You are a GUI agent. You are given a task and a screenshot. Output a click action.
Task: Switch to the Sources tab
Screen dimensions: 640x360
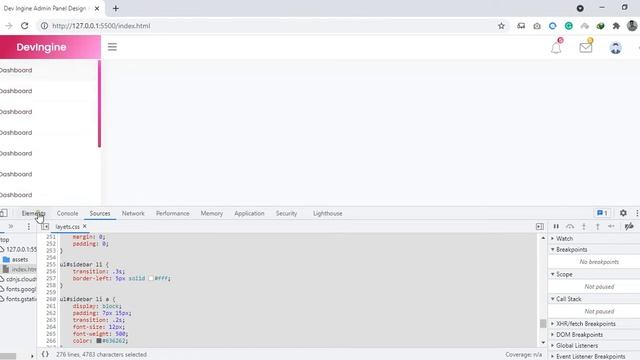click(x=100, y=213)
